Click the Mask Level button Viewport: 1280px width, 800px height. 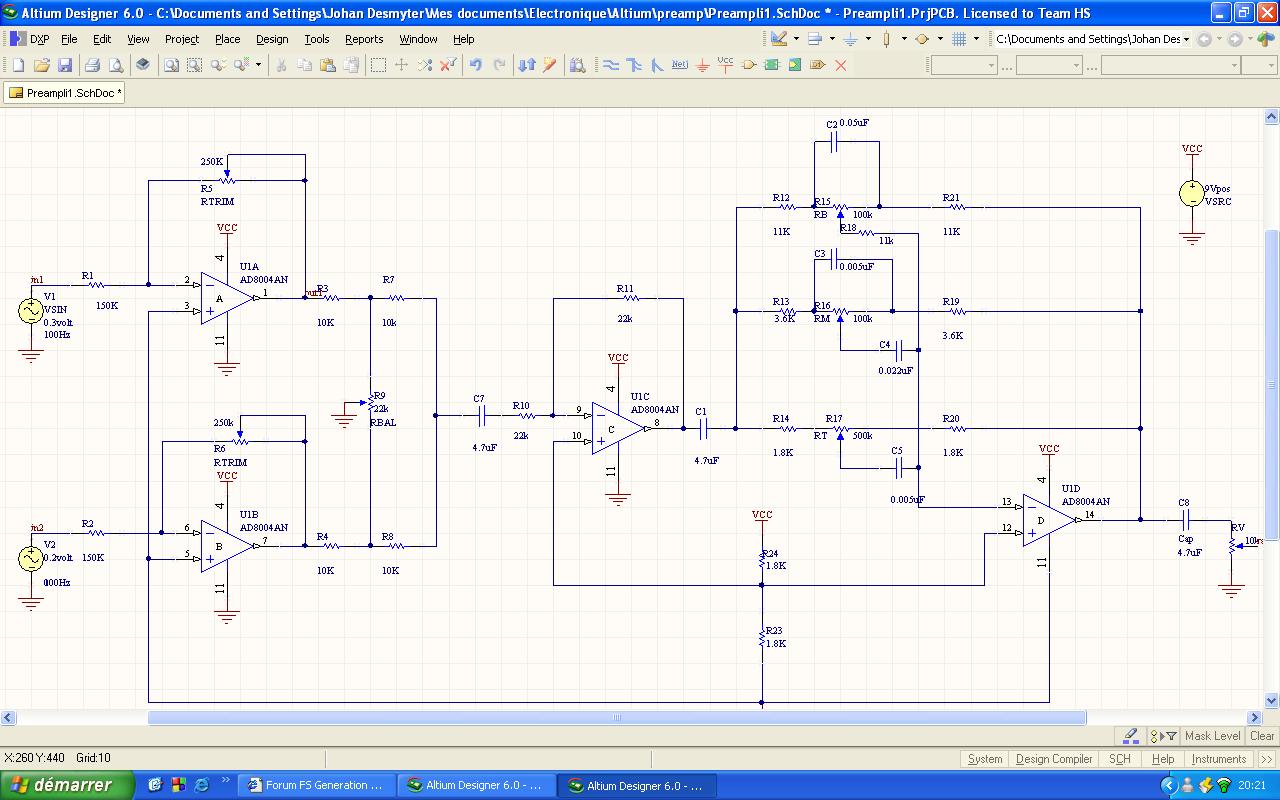pos(1212,736)
